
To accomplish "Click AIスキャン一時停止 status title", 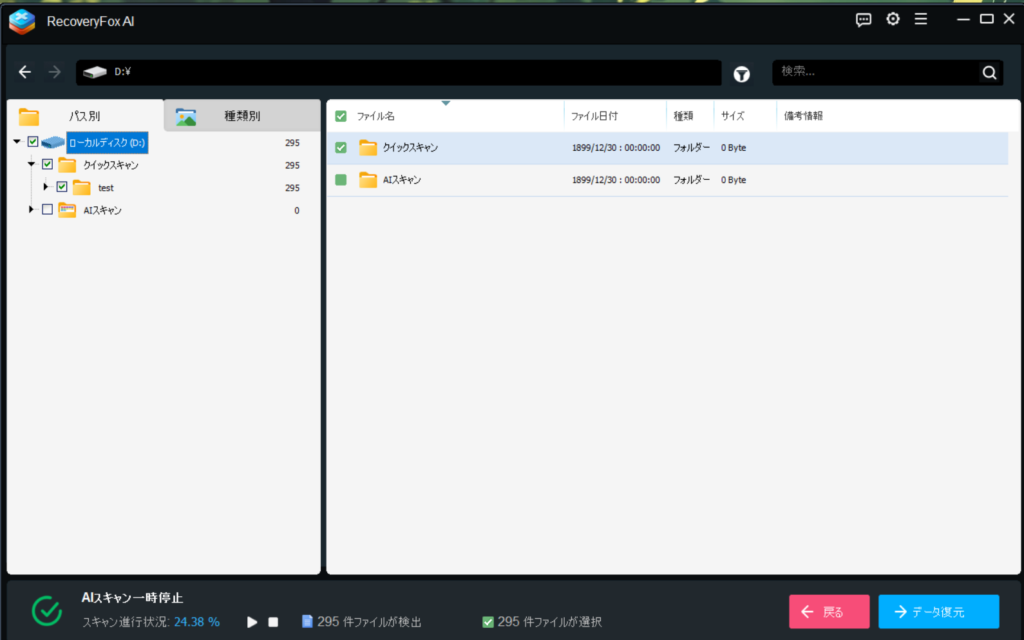I will pyautogui.click(x=132, y=598).
